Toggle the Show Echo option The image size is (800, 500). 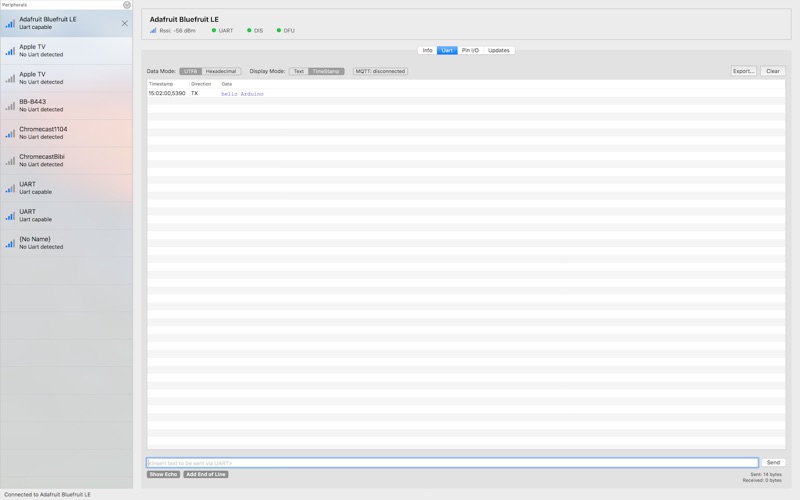pyautogui.click(x=163, y=474)
